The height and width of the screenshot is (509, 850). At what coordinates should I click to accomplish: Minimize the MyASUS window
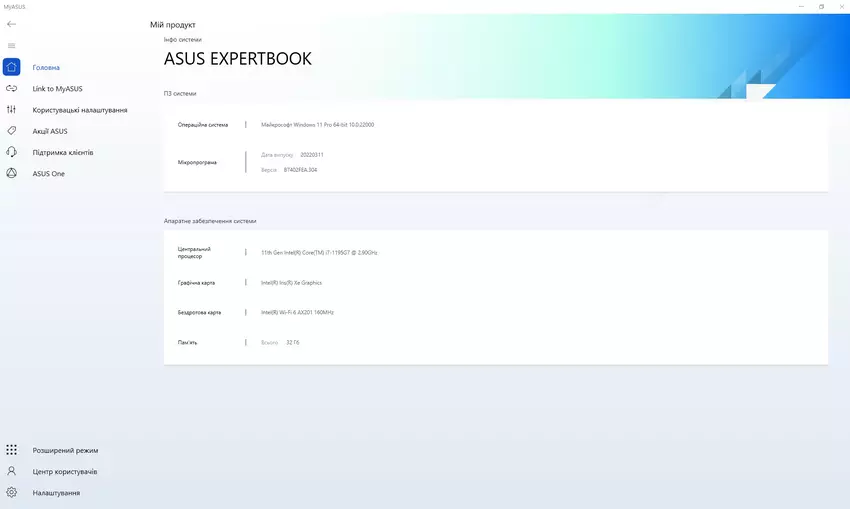click(801, 6)
